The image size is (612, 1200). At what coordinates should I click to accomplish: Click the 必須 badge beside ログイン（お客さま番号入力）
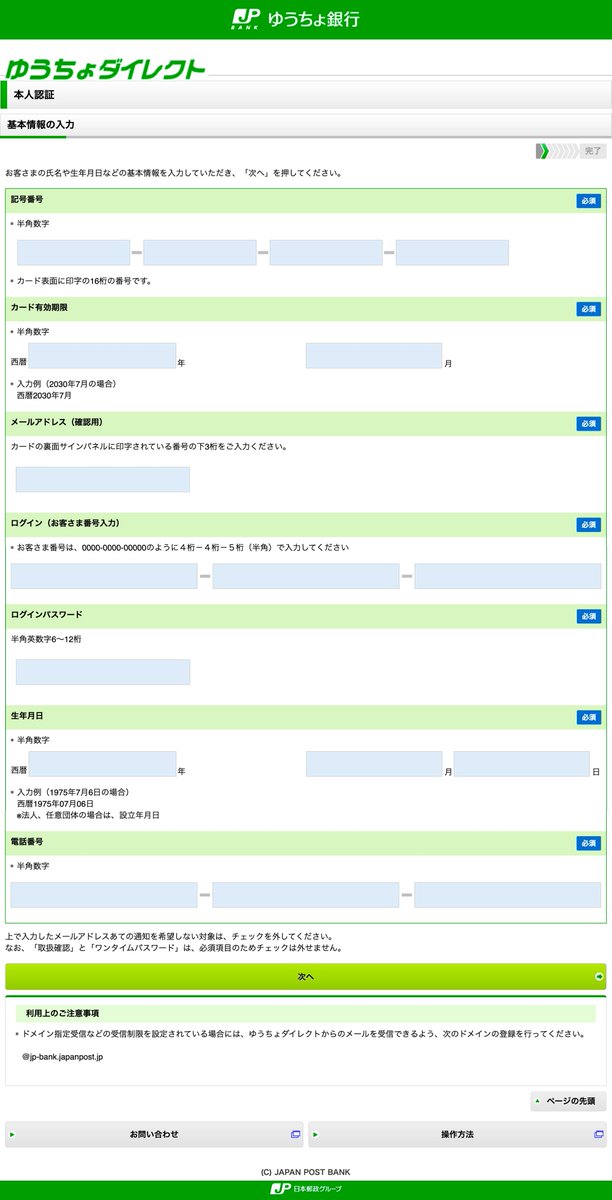click(589, 524)
